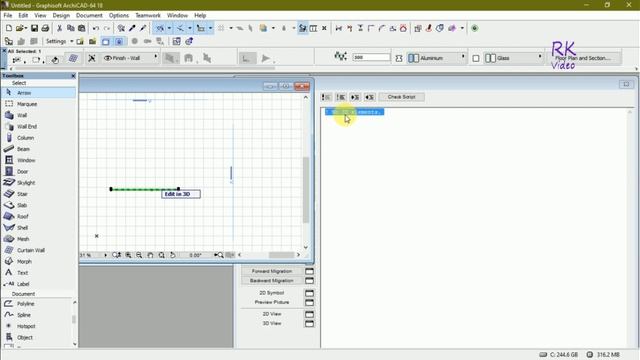
Task: Open the Settings dropdown arrow
Action: (x=72, y=41)
